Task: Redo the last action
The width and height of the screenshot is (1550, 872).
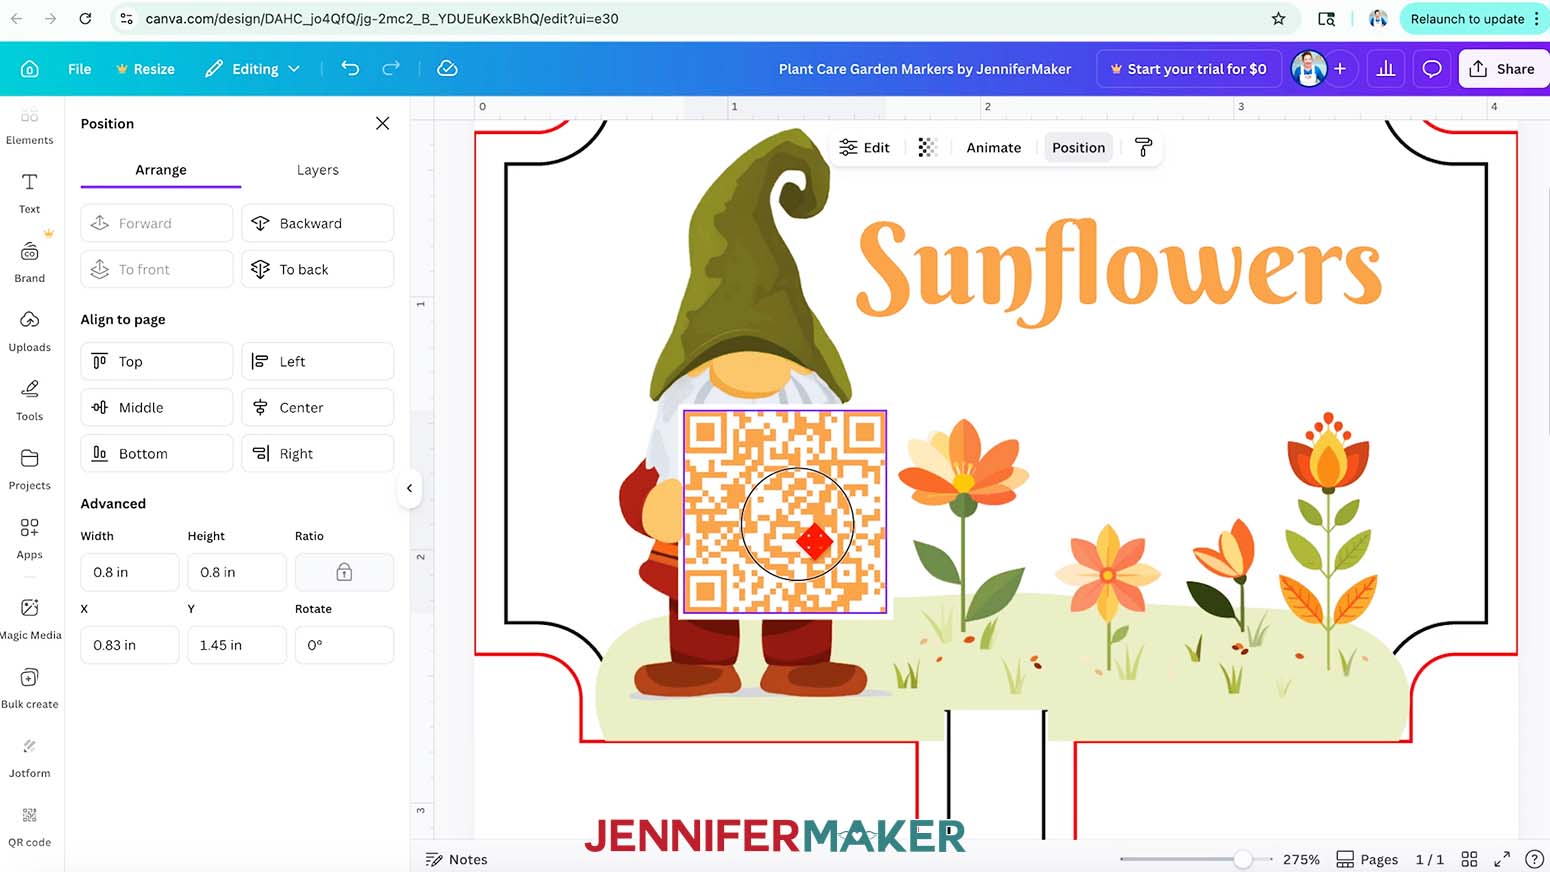Action: [391, 68]
